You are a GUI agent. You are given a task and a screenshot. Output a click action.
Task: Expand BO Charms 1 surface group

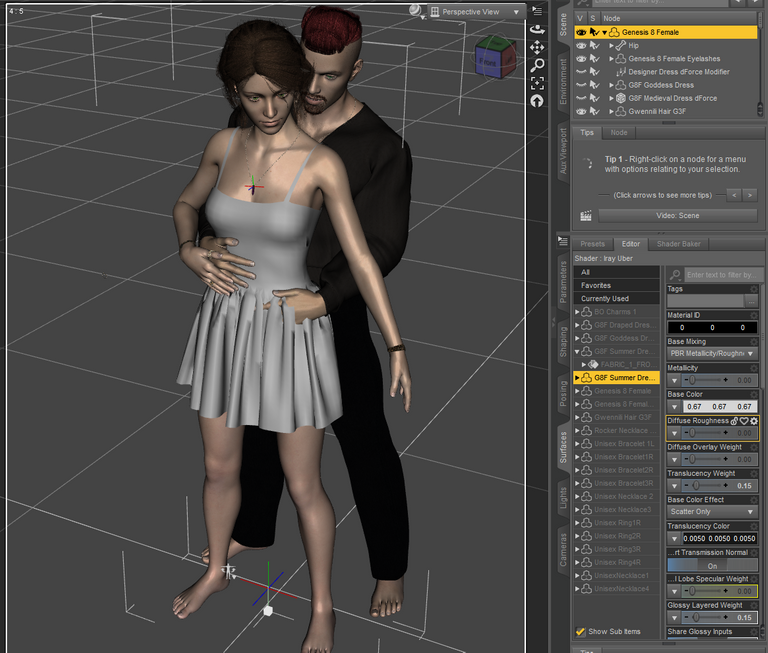[577, 312]
